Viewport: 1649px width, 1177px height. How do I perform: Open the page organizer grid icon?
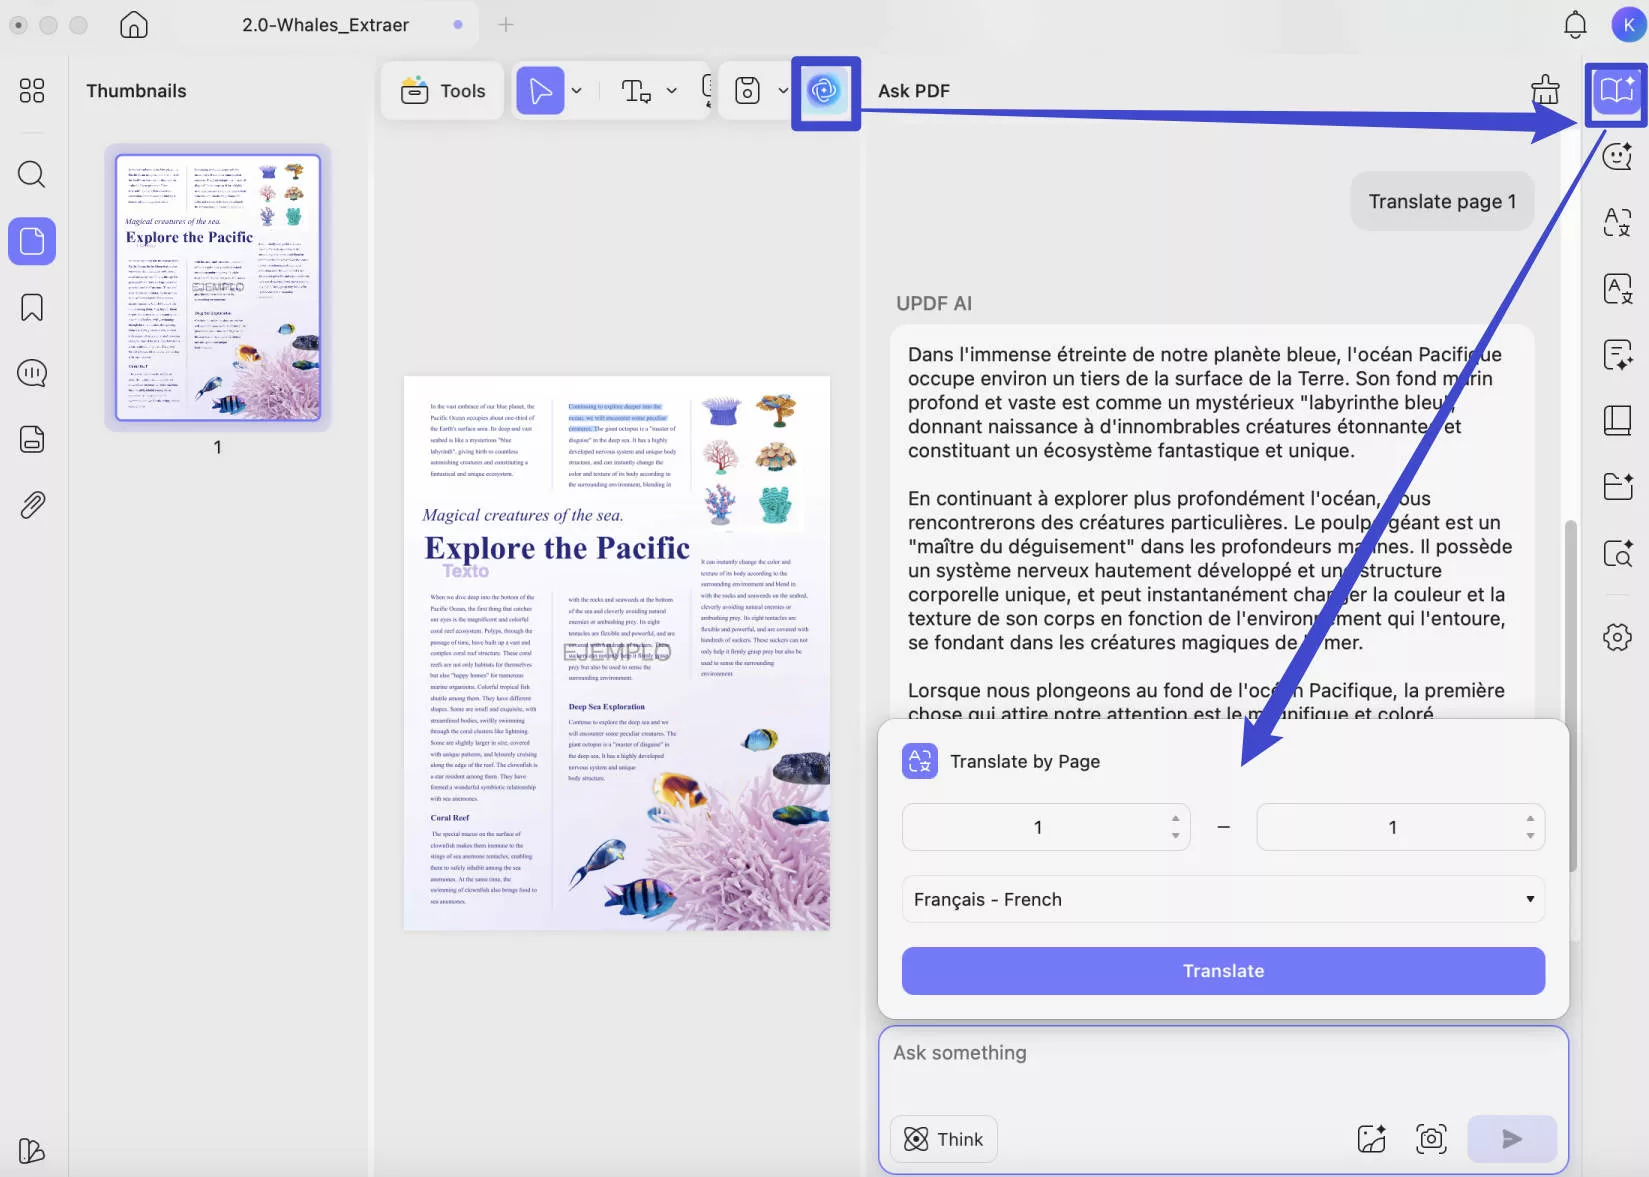pyautogui.click(x=32, y=91)
